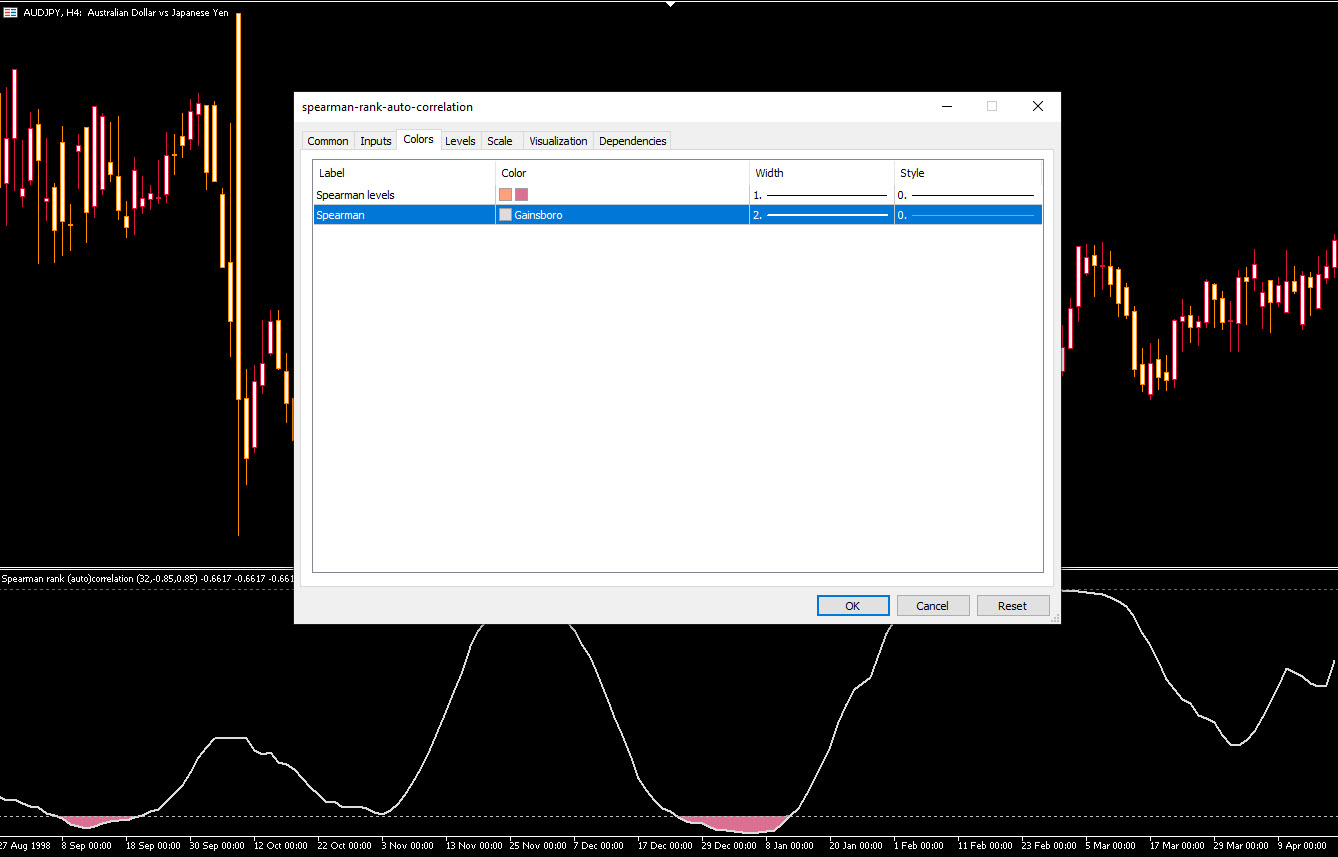Select the Spearman levels row label
Image resolution: width=1338 pixels, height=857 pixels.
pos(355,195)
